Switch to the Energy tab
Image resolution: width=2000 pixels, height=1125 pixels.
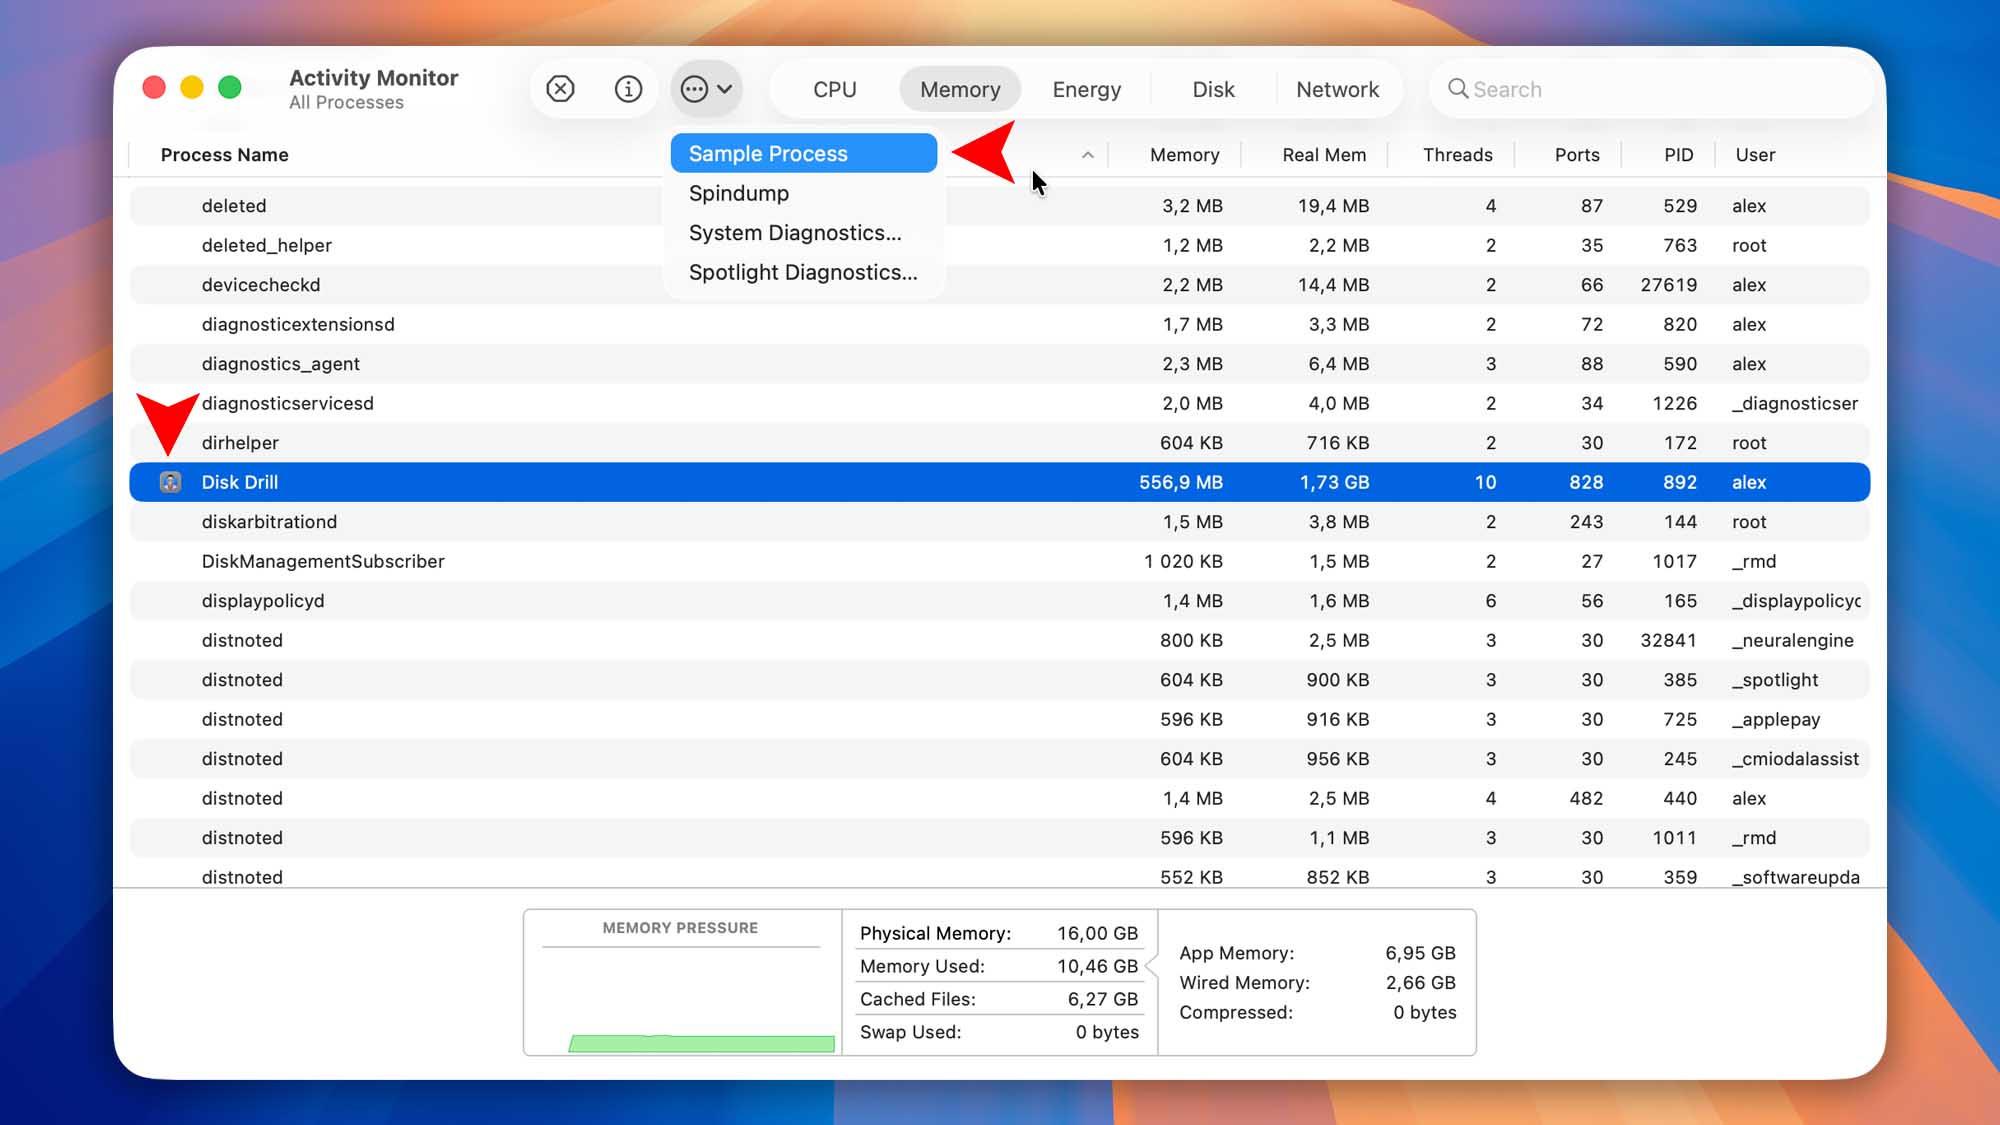[x=1086, y=89]
